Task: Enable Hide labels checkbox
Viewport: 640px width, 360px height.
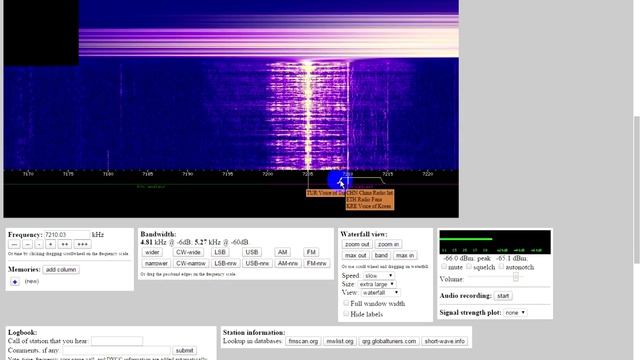Action: click(x=346, y=314)
